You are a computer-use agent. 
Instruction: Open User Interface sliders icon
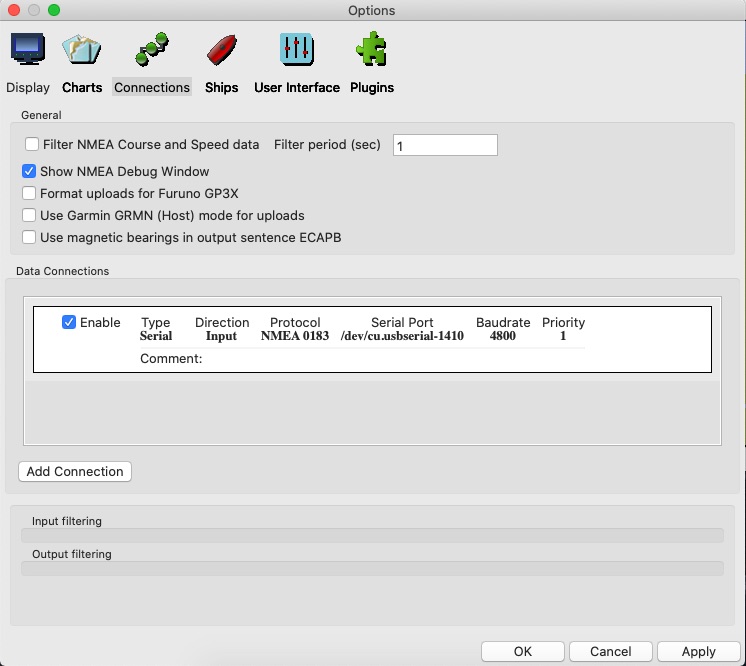[297, 49]
